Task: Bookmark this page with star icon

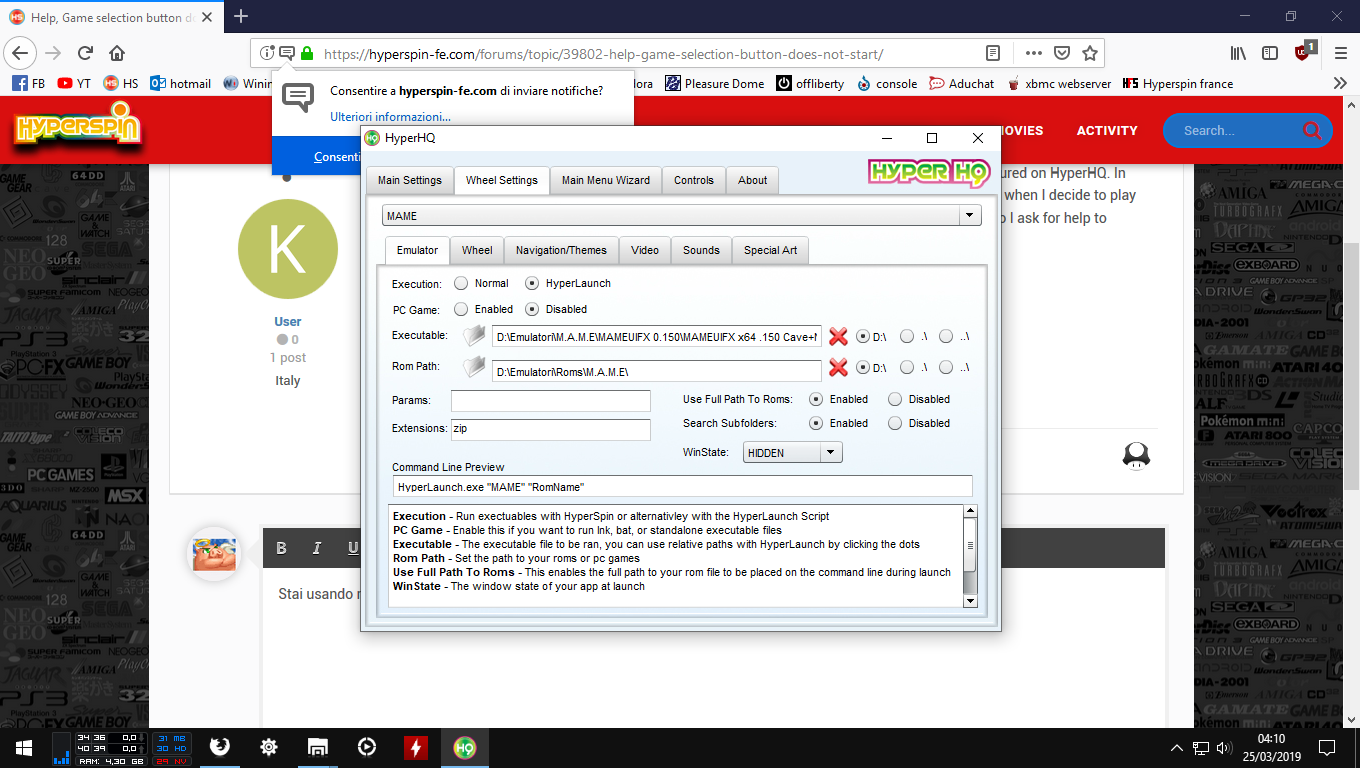Action: (x=1090, y=53)
